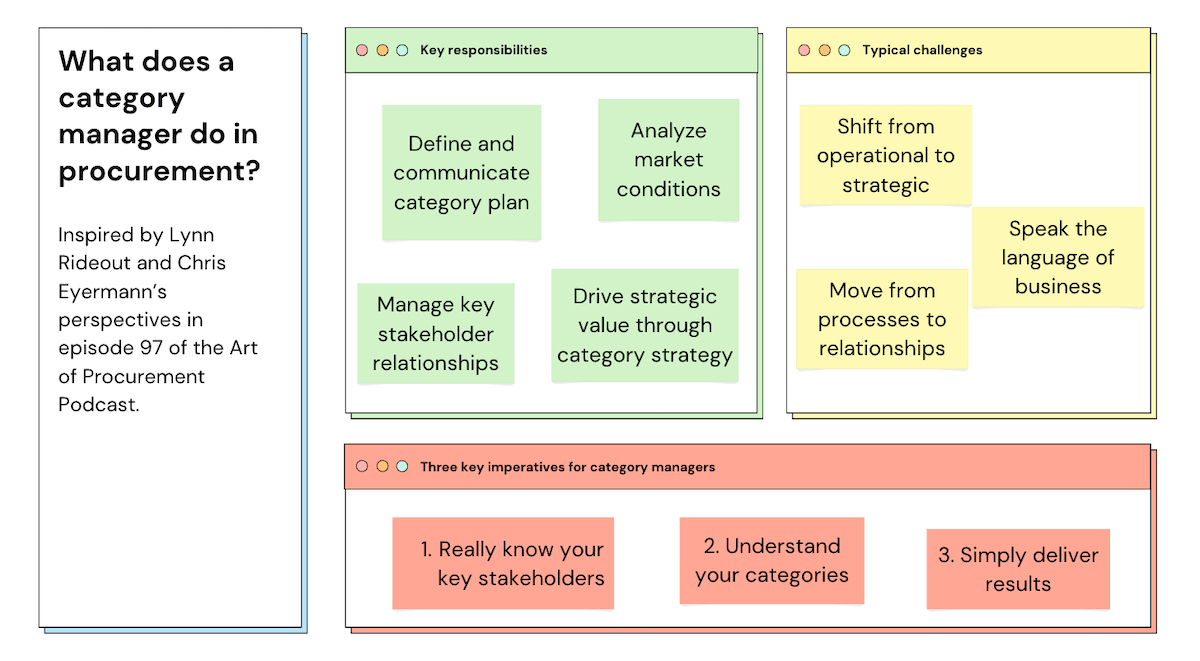Click the orange dot in Three key imperatives window
Screen dimensions: 1200x661
pyautogui.click(x=382, y=467)
